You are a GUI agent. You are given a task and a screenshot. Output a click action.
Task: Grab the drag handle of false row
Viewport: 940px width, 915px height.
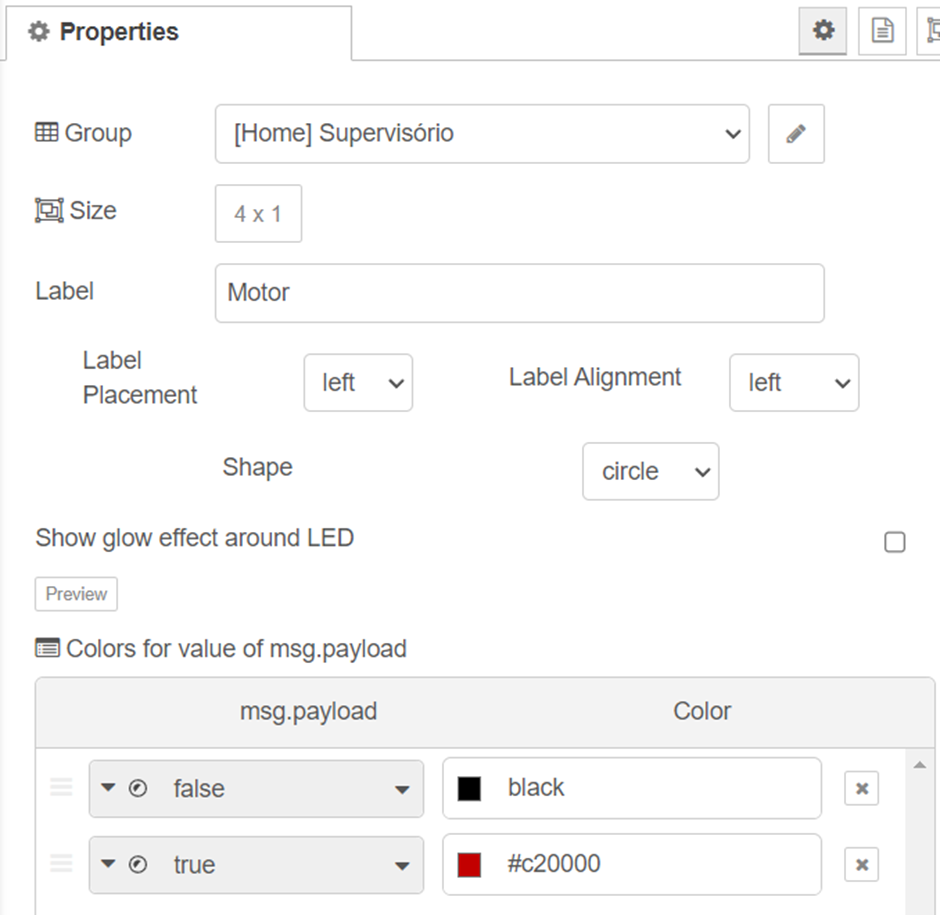point(61,788)
